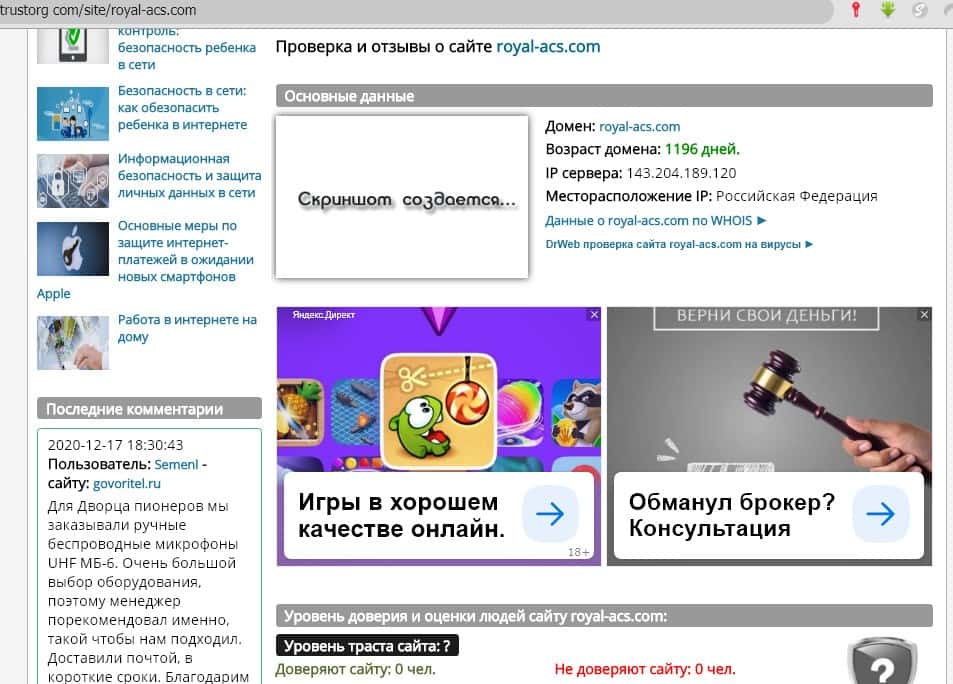Image resolution: width=953 pixels, height=684 pixels.
Task: Click the 'Основные данные' section header
Action: 604,96
